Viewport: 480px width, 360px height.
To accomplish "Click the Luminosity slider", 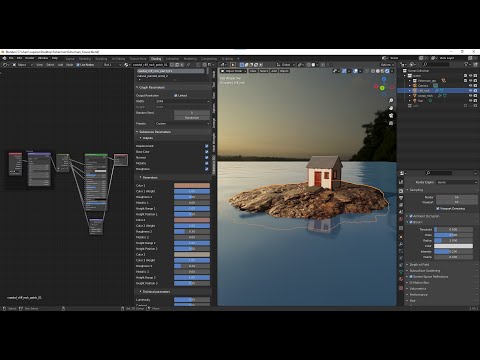I will [192, 300].
